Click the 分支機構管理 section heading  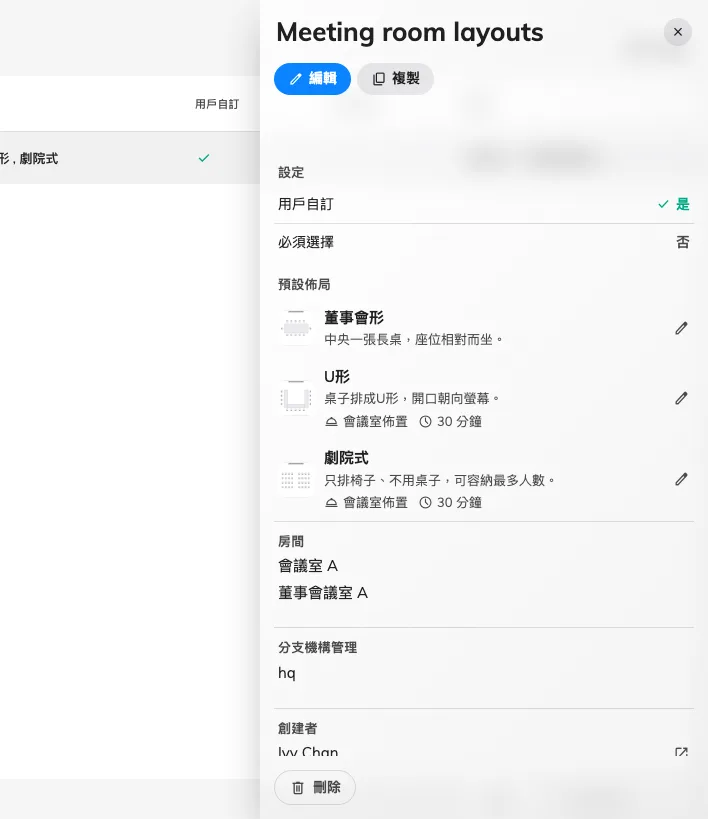pos(318,648)
